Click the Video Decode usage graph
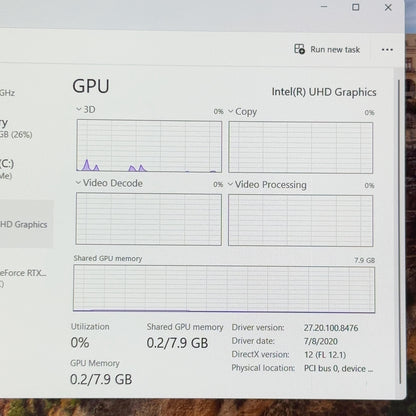Viewport: 416px width, 416px height. pos(149,219)
